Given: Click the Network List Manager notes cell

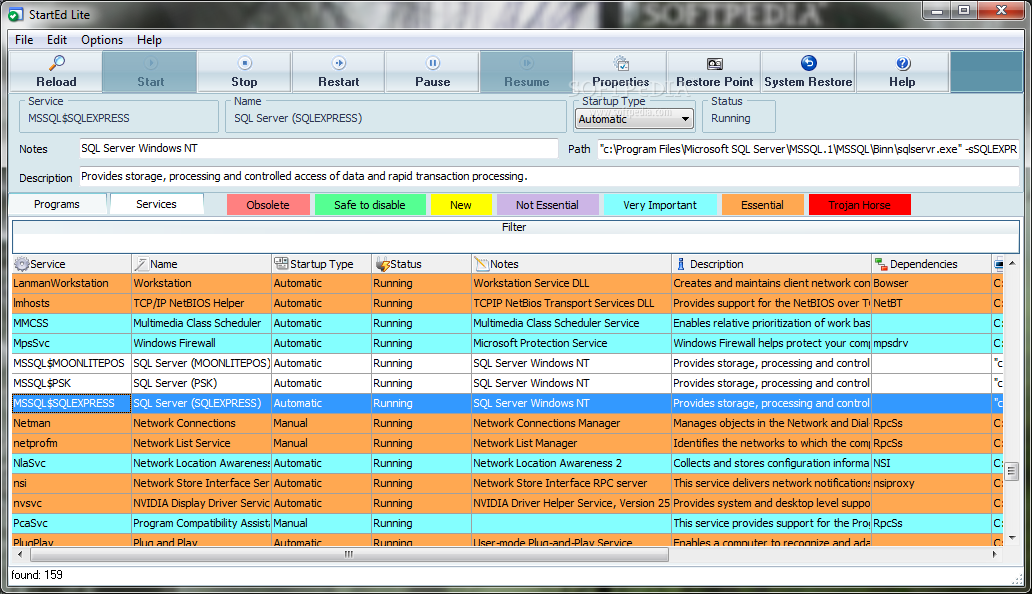Looking at the screenshot, I should (x=571, y=443).
